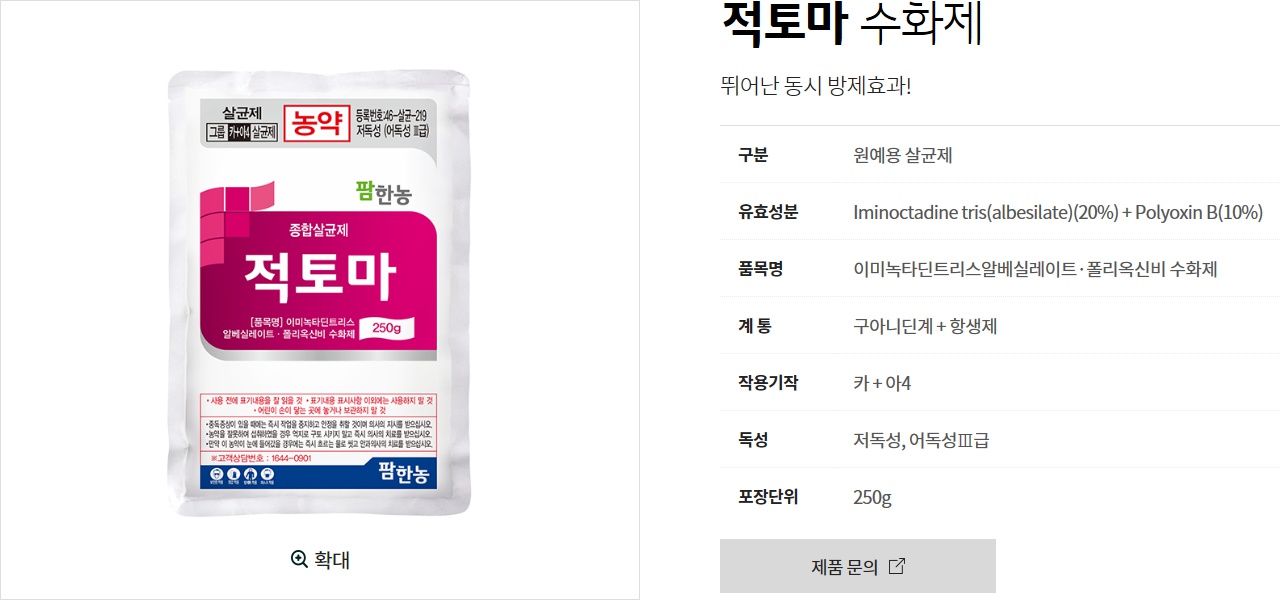
Task: Click the 250g weight label on the package
Action: click(x=386, y=327)
